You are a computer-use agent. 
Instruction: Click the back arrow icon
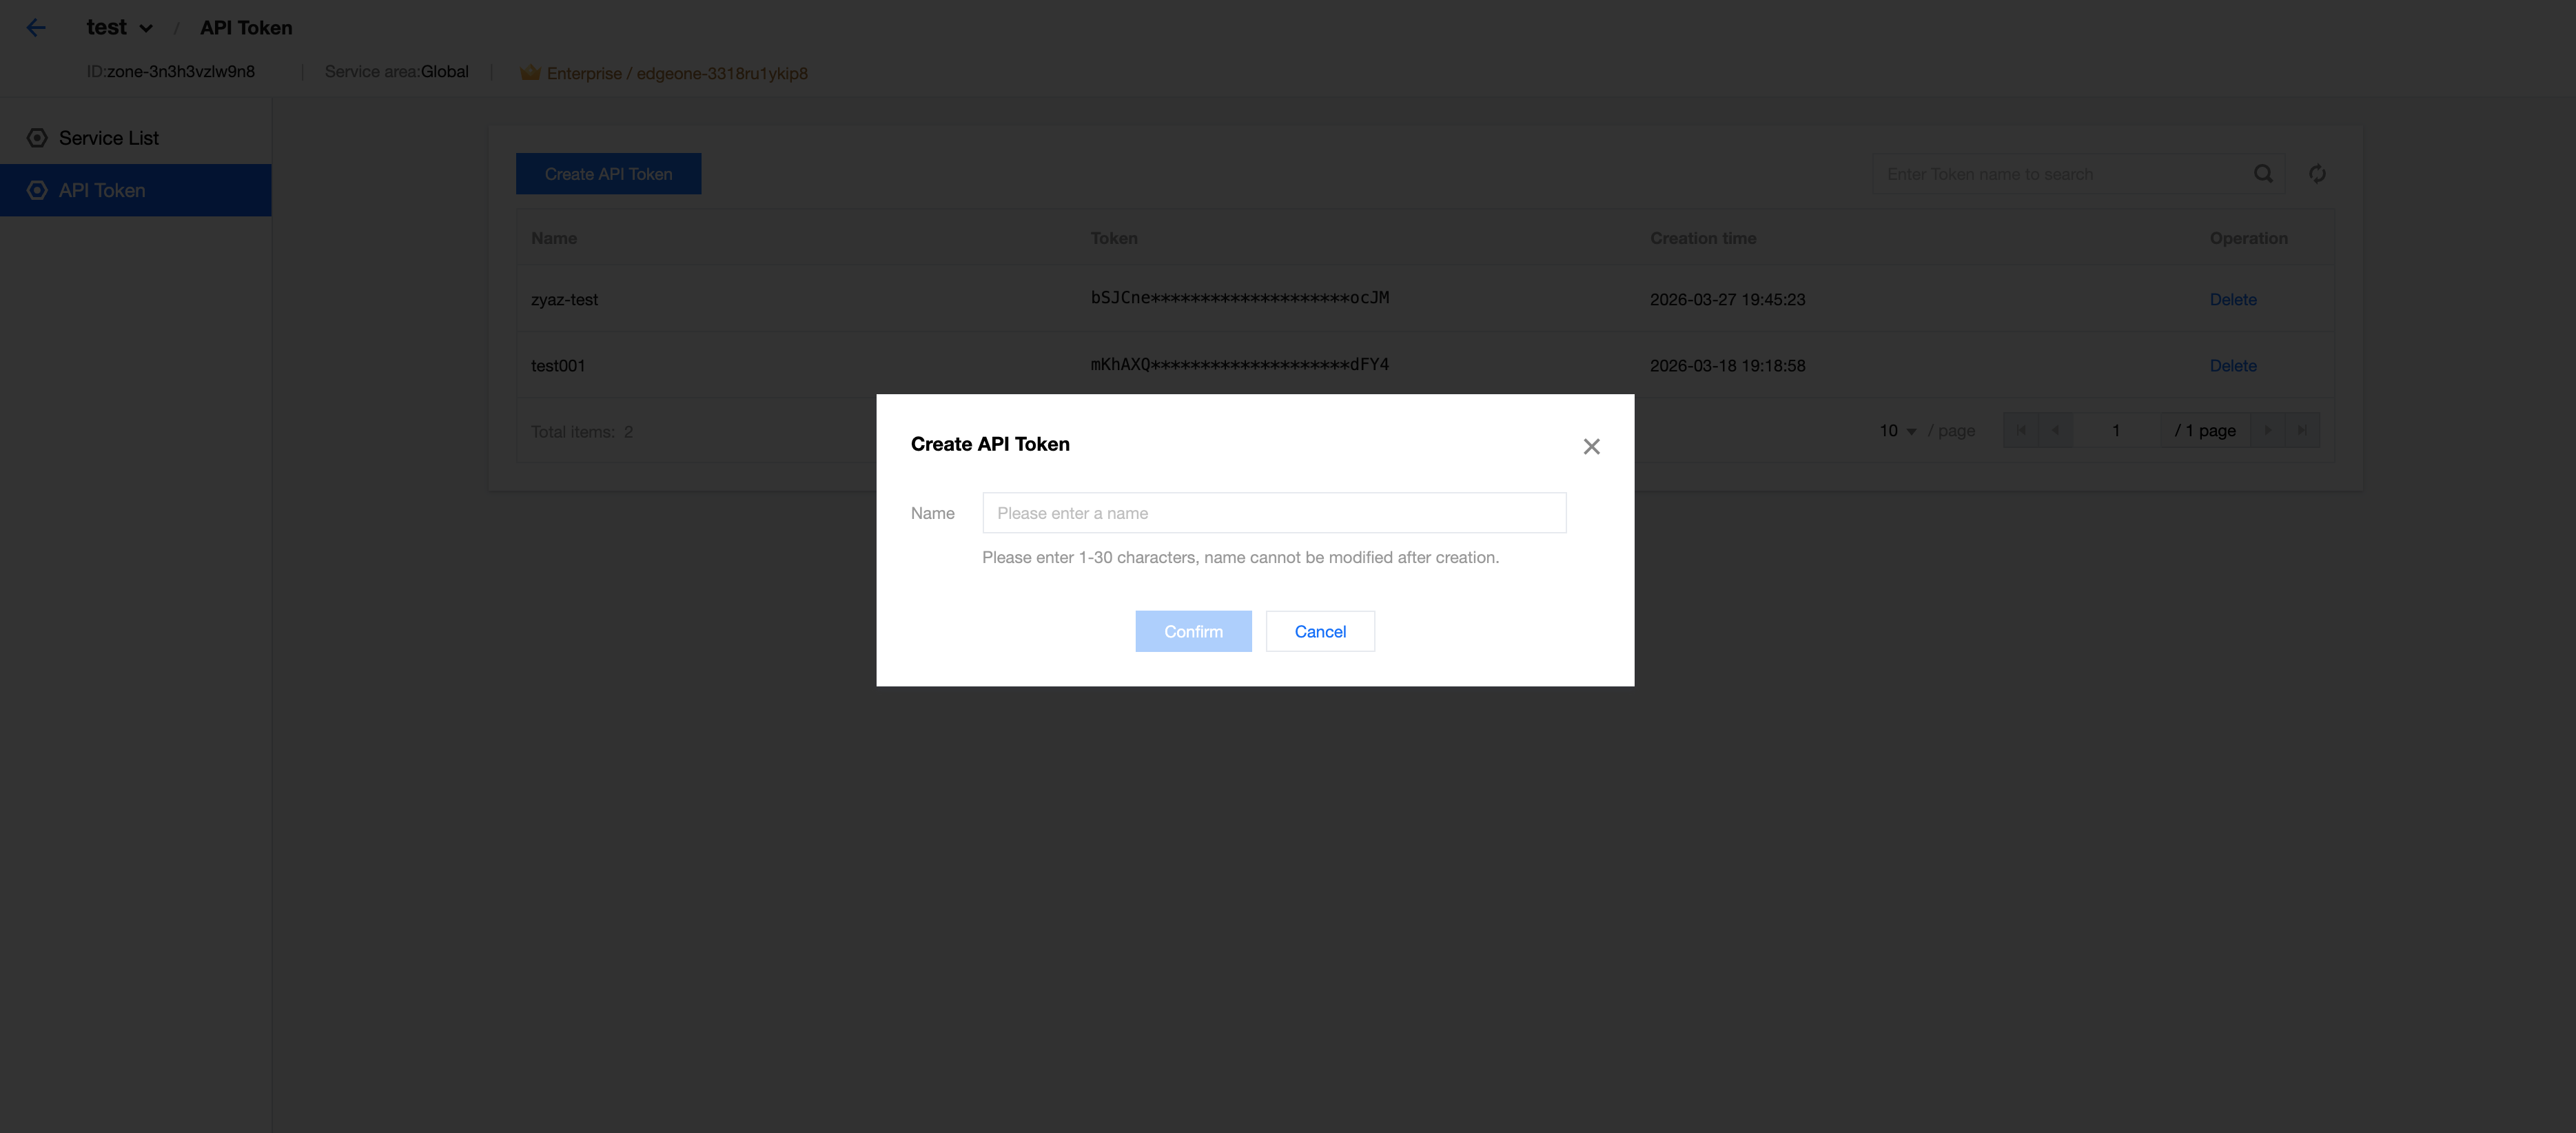36,27
